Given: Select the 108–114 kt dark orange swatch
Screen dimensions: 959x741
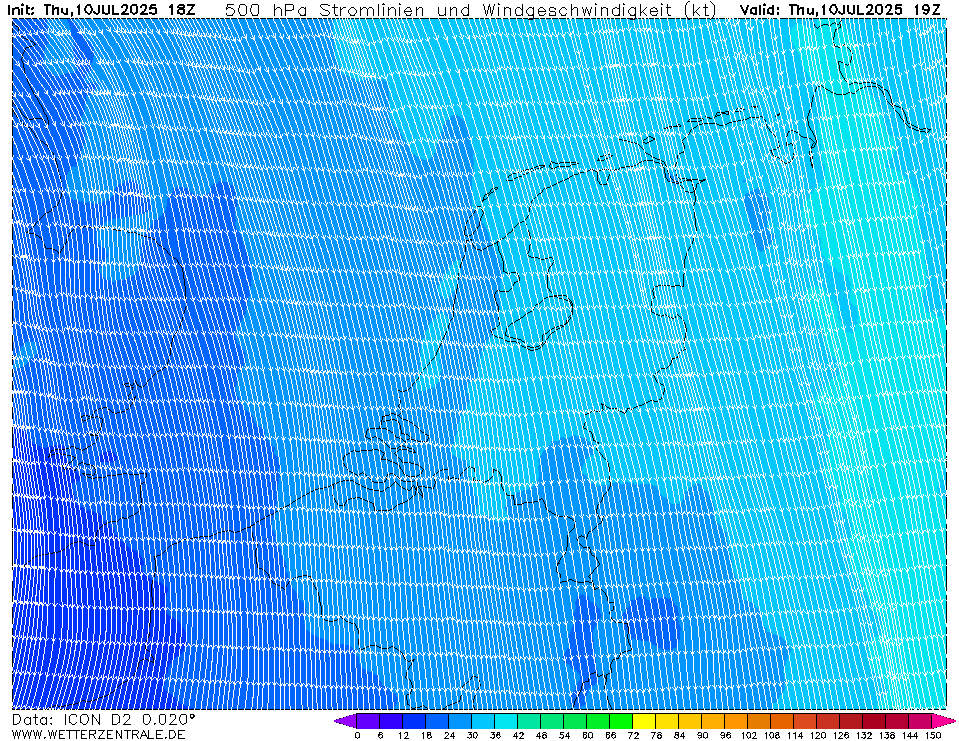Looking at the screenshot, I should click(783, 721).
